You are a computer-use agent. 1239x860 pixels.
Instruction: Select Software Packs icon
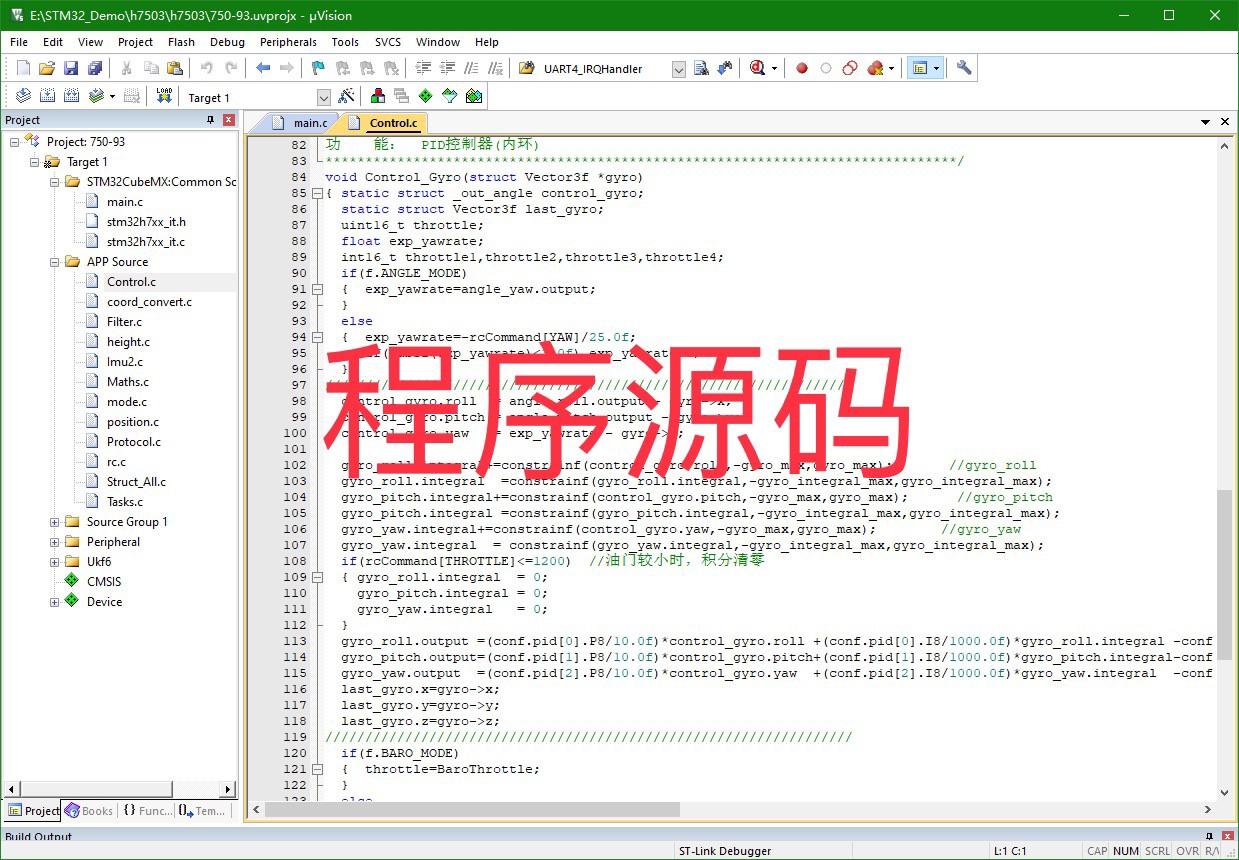click(x=450, y=96)
